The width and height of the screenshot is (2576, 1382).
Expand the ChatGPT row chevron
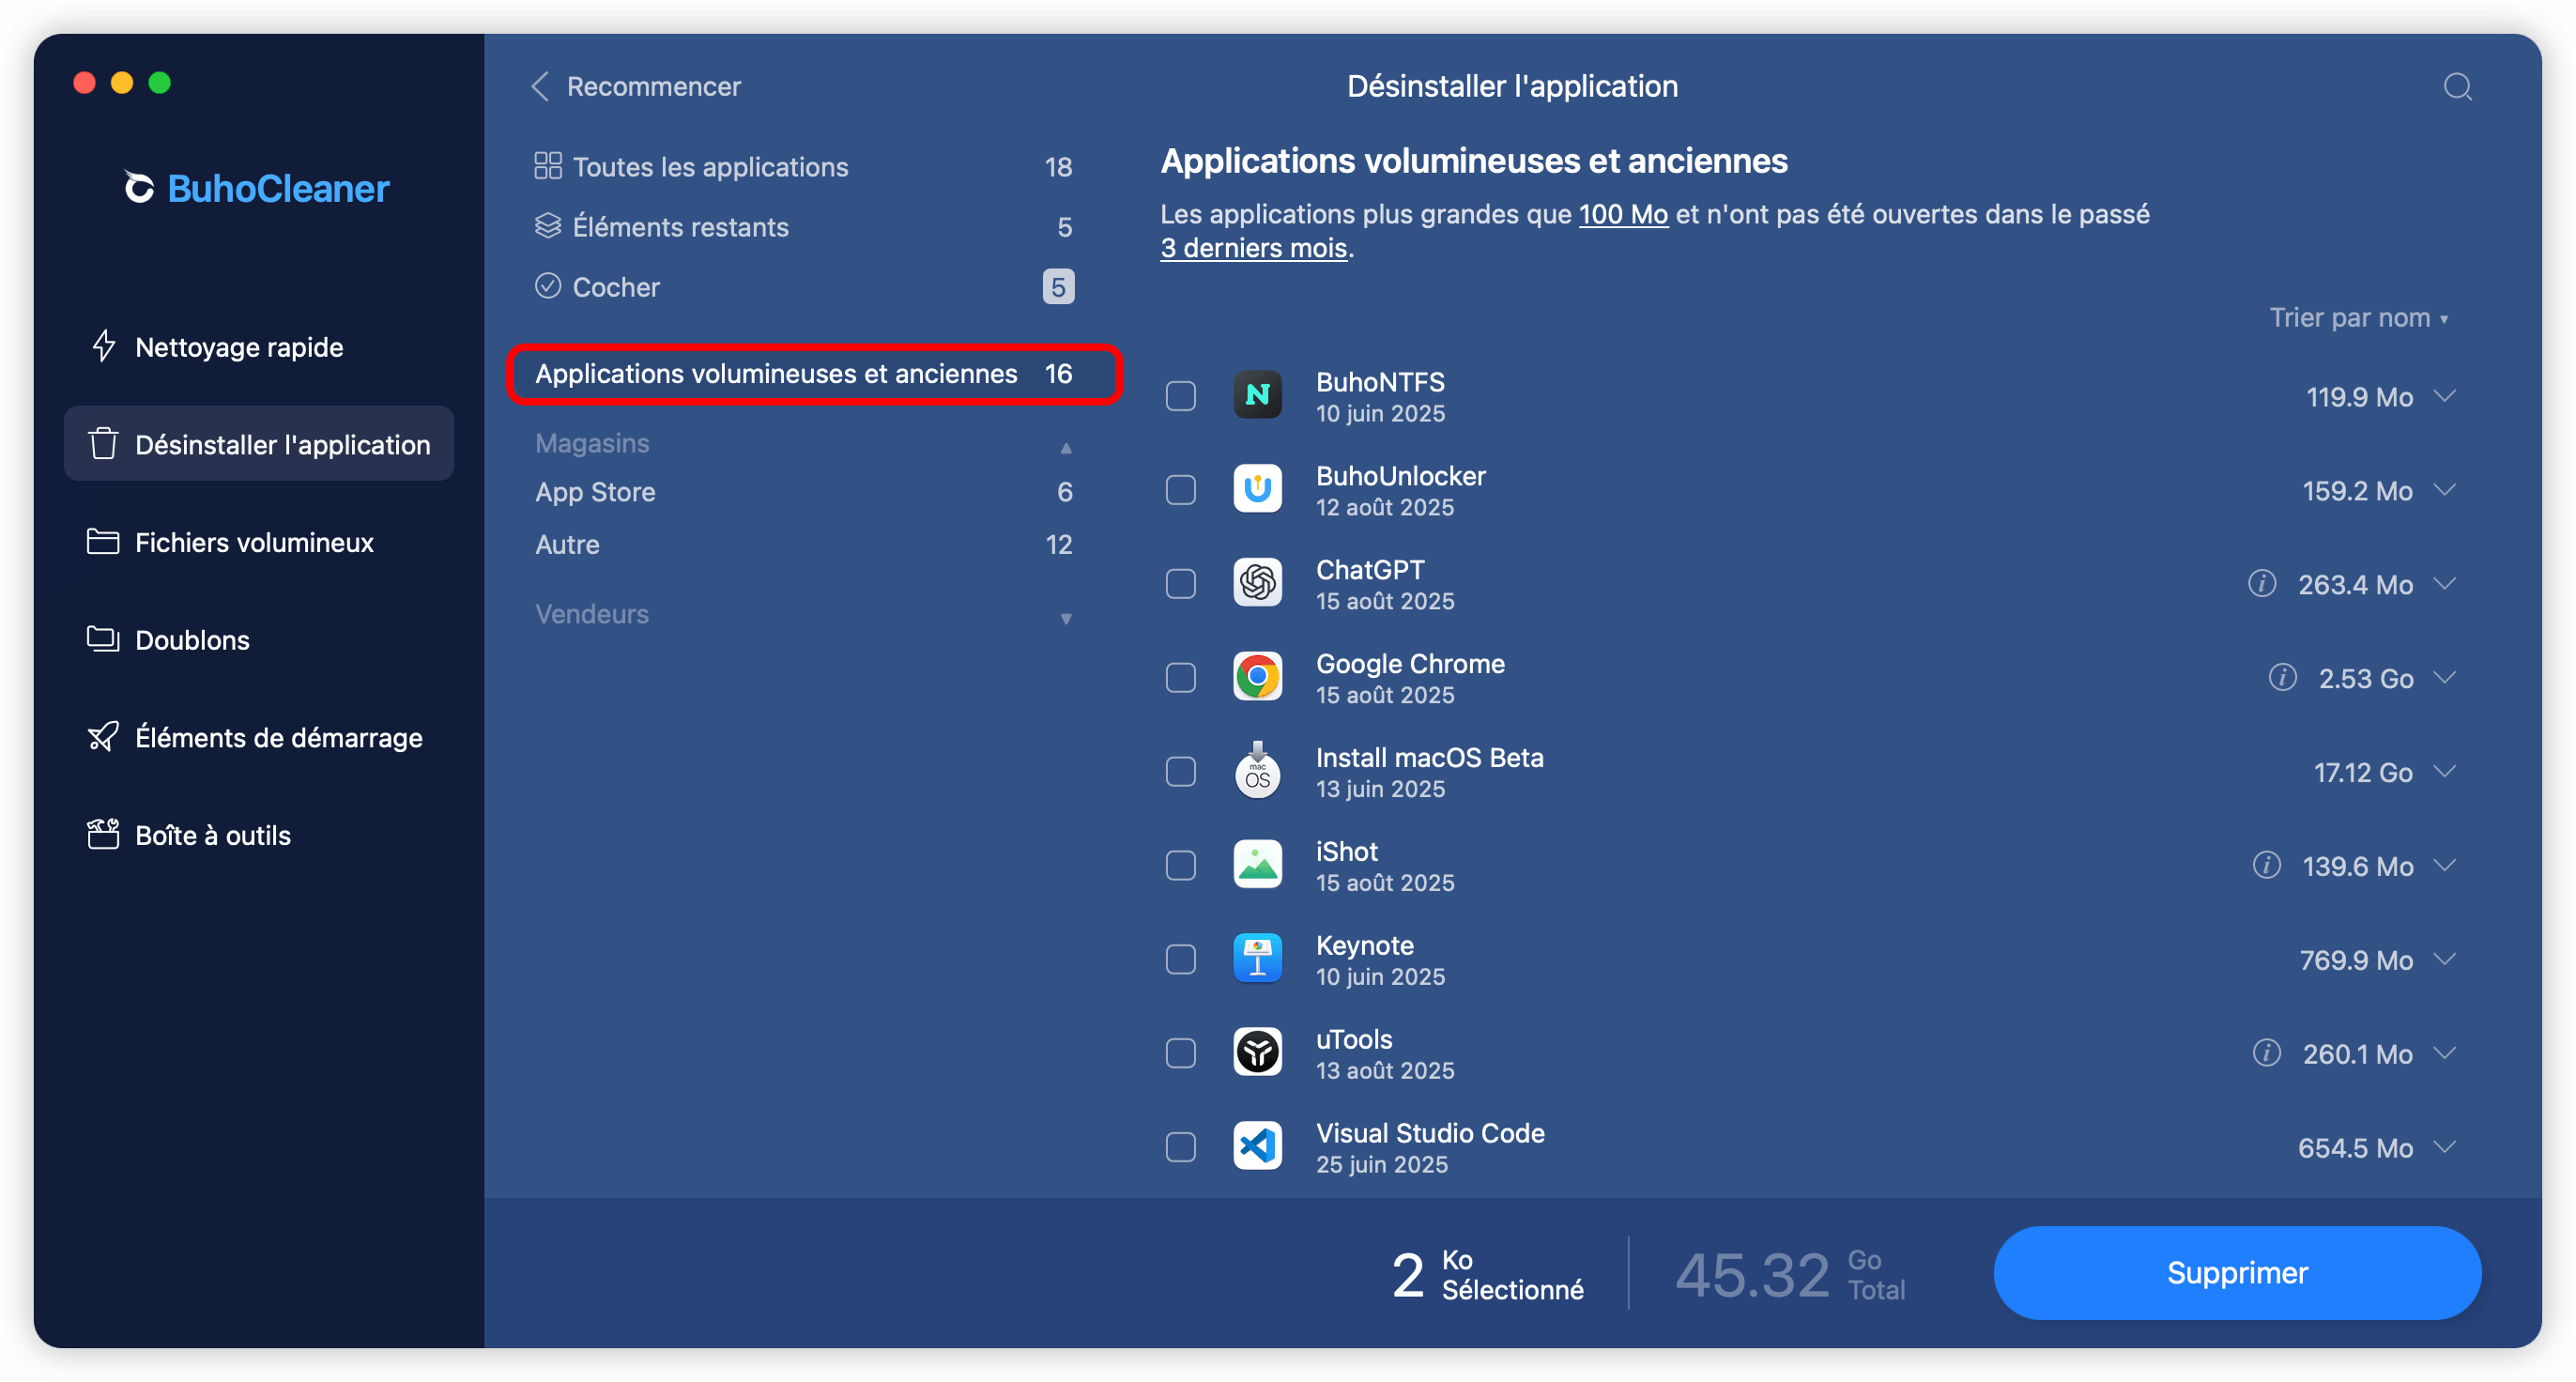point(2445,583)
